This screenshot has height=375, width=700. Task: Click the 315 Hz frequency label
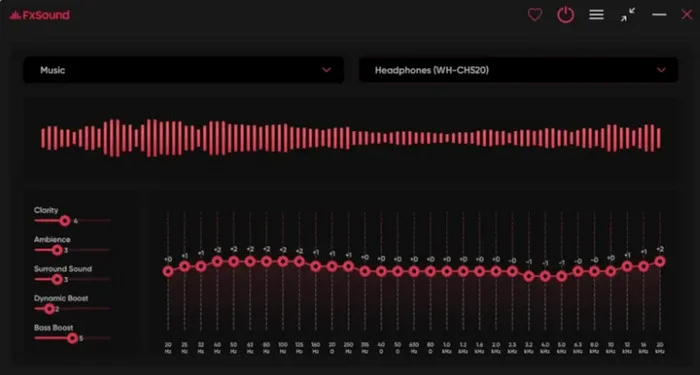[365, 348]
